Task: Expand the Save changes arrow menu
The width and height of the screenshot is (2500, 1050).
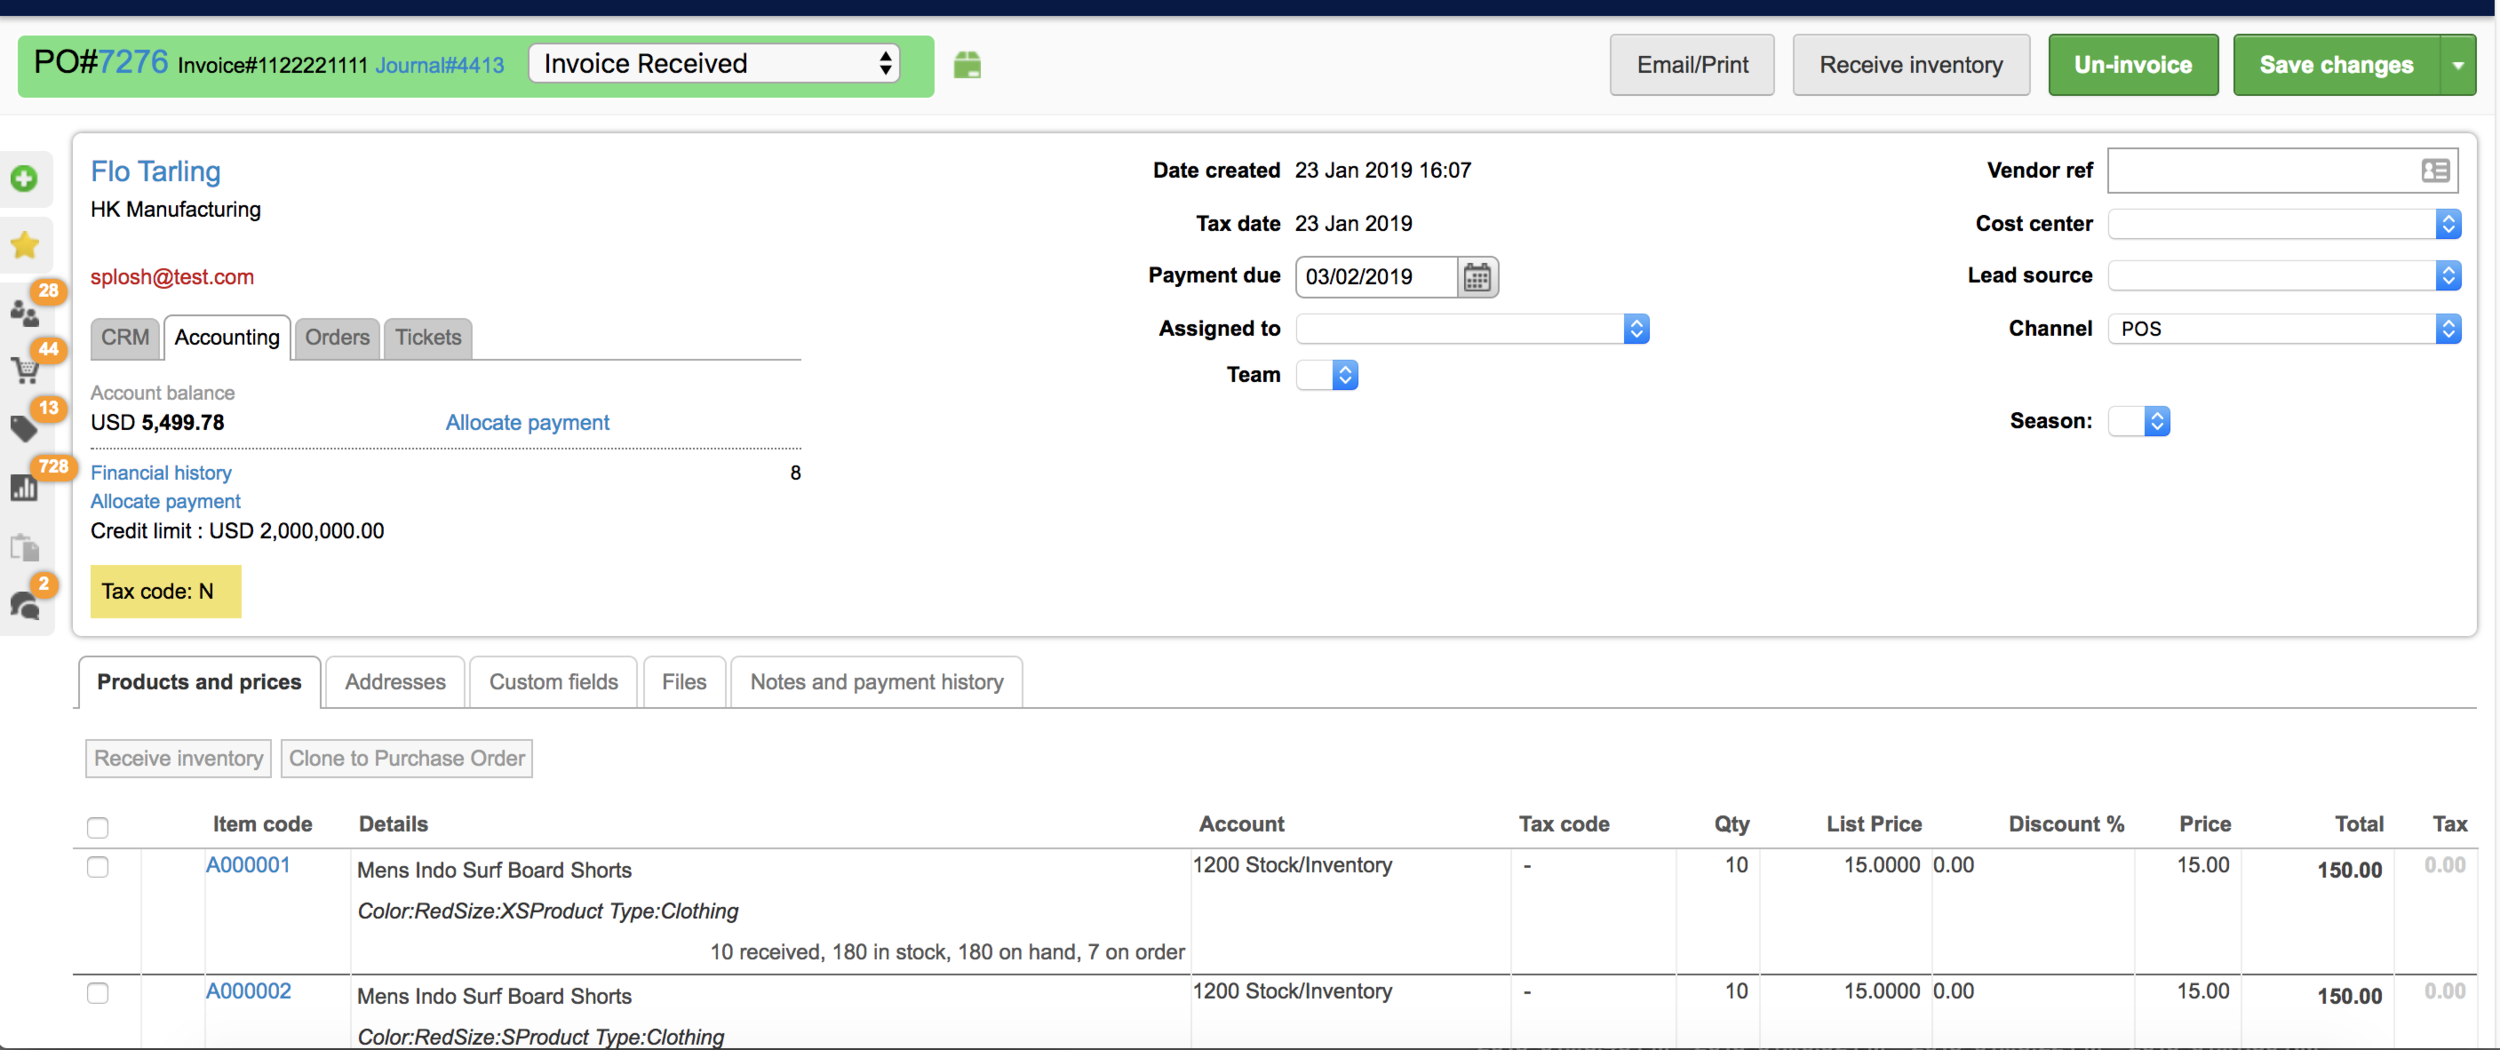Action: 2458,65
